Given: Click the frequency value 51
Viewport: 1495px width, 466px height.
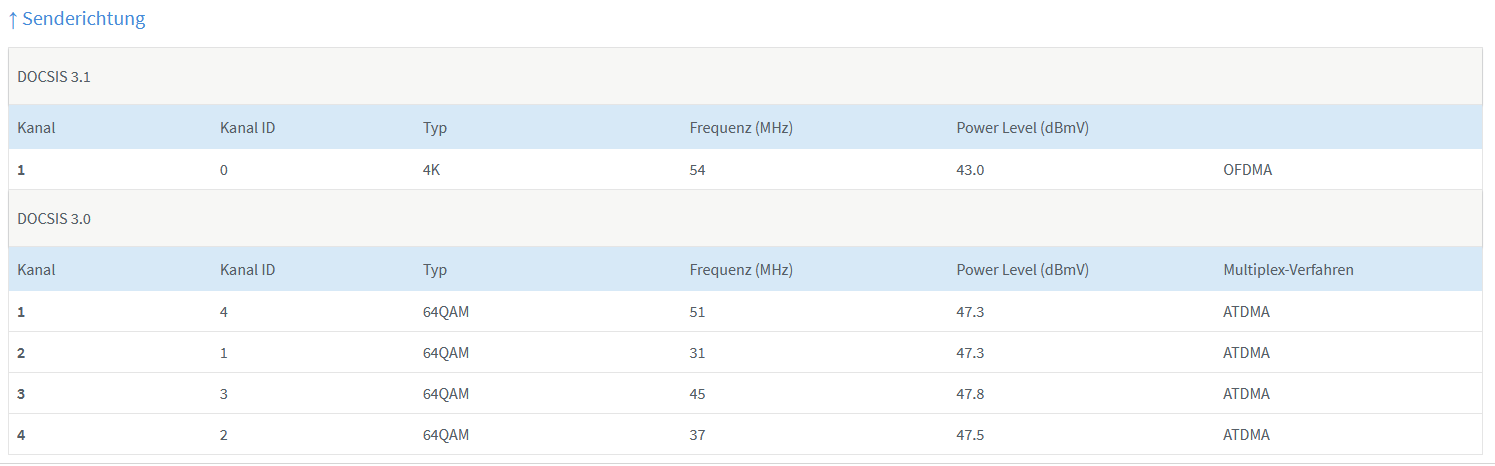Looking at the screenshot, I should point(697,312).
